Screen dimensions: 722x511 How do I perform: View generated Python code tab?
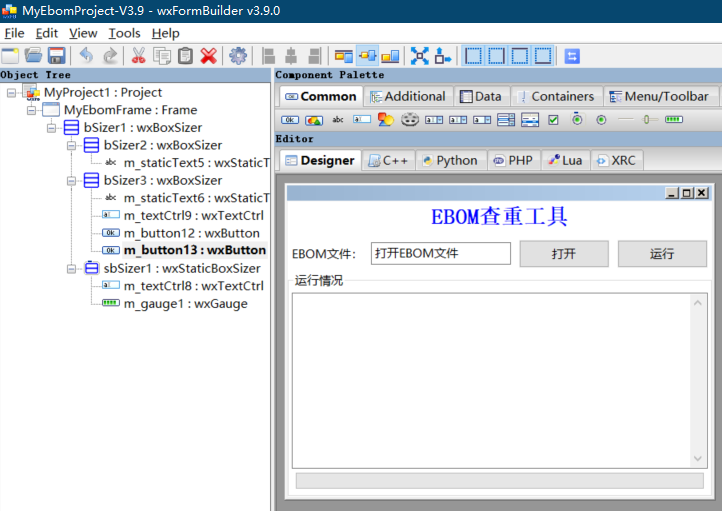[x=451, y=161]
